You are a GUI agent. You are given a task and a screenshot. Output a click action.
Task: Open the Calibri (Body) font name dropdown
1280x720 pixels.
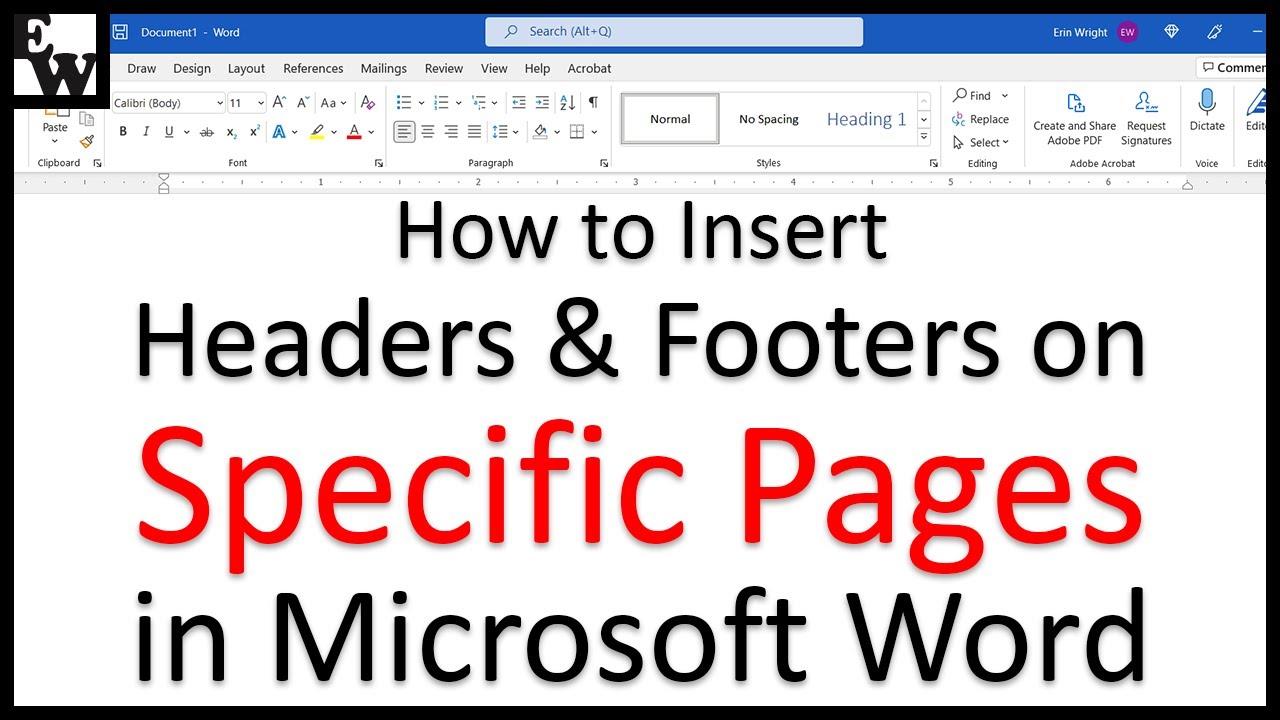tap(219, 103)
